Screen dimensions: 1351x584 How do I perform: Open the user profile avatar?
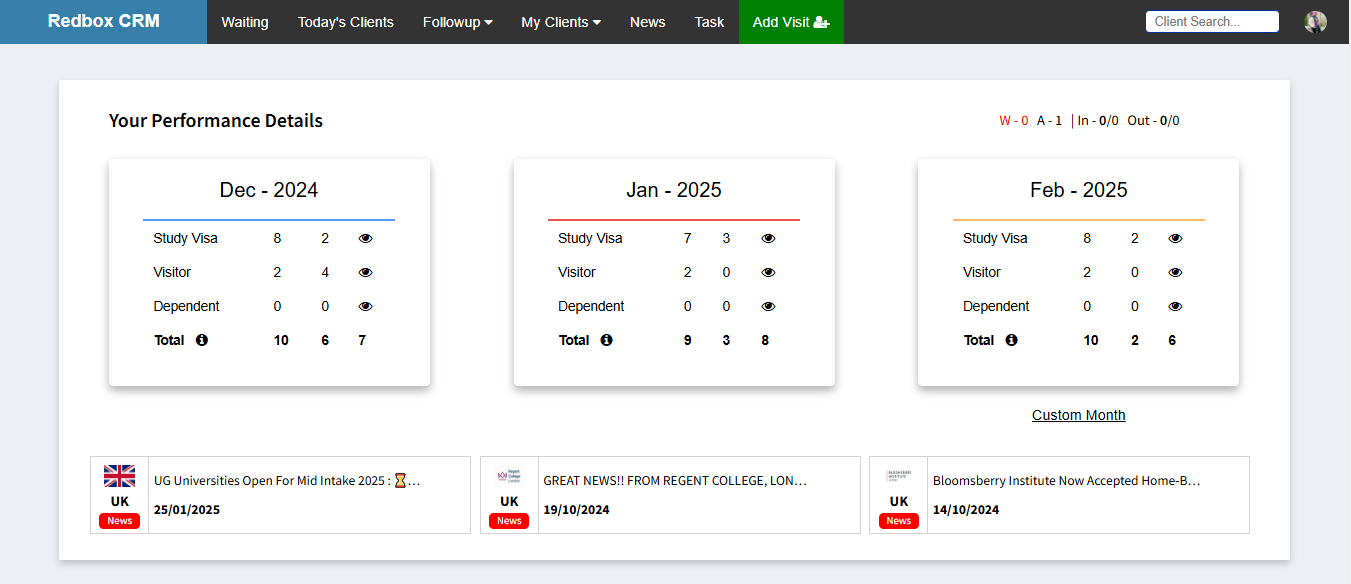(1315, 22)
